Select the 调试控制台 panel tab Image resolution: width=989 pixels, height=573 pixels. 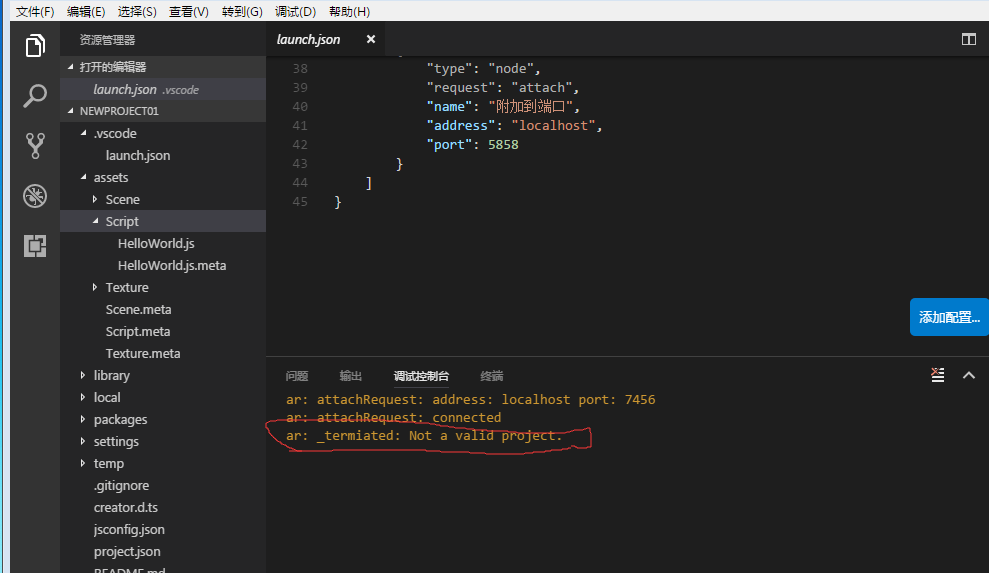point(421,376)
